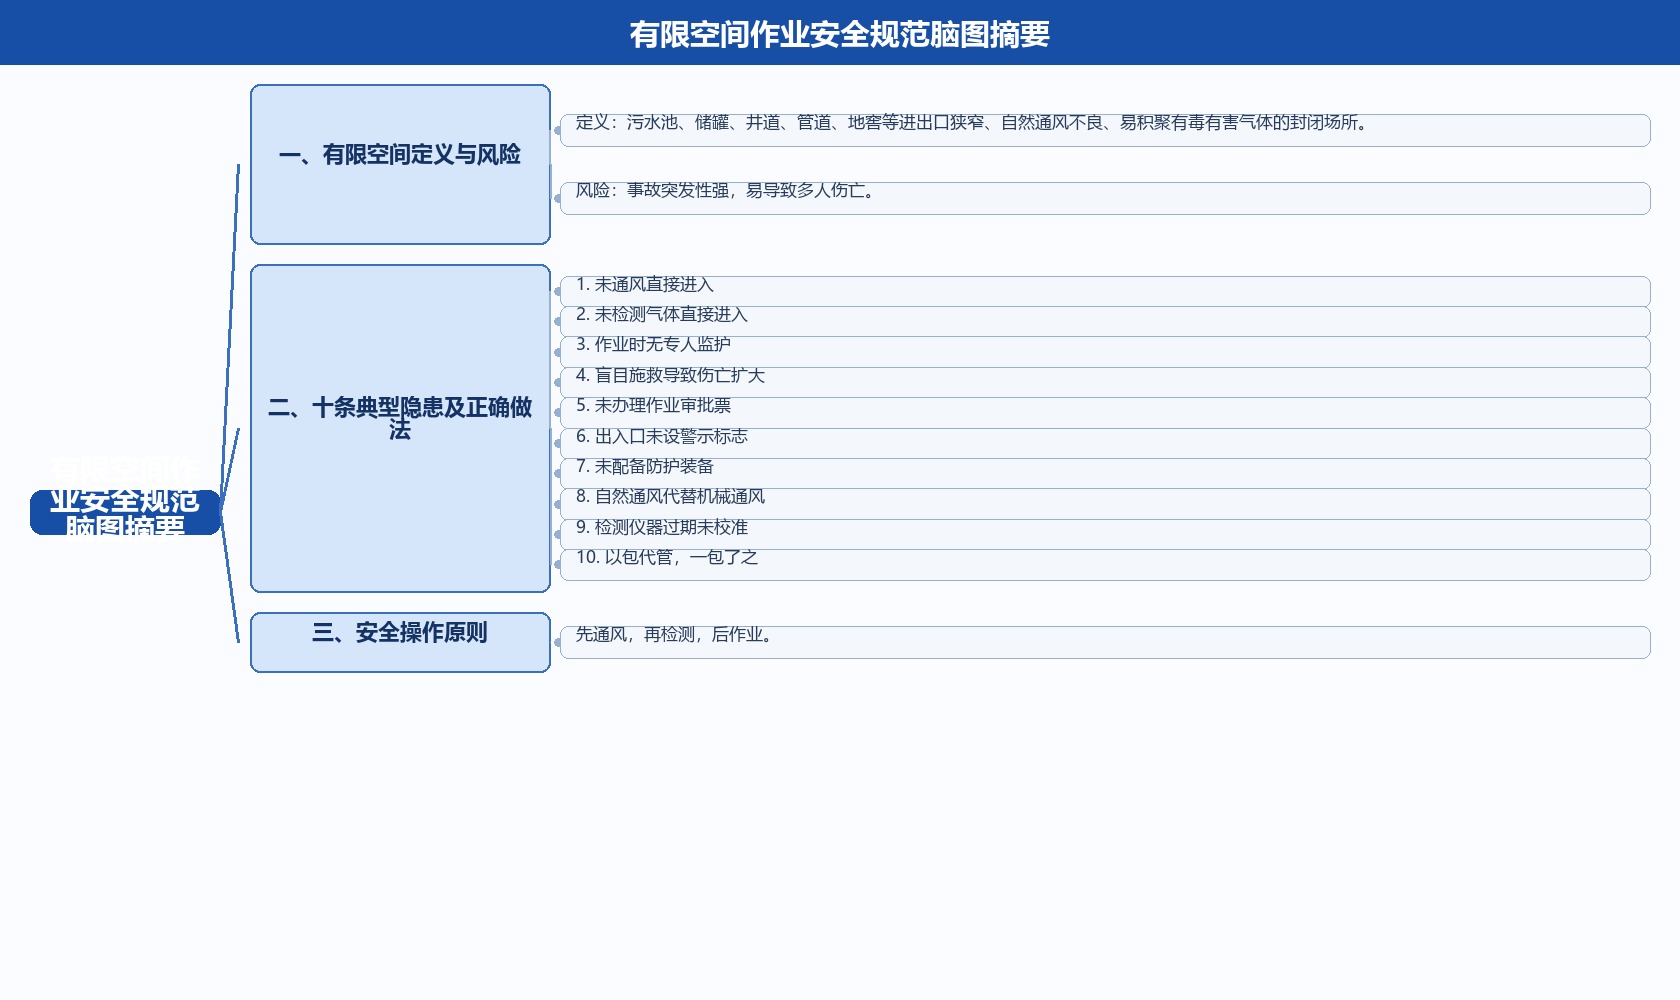Click the blue header title 有限空间作业安全规范脑图摘要
The width and height of the screenshot is (1680, 1000).
[x=840, y=34]
